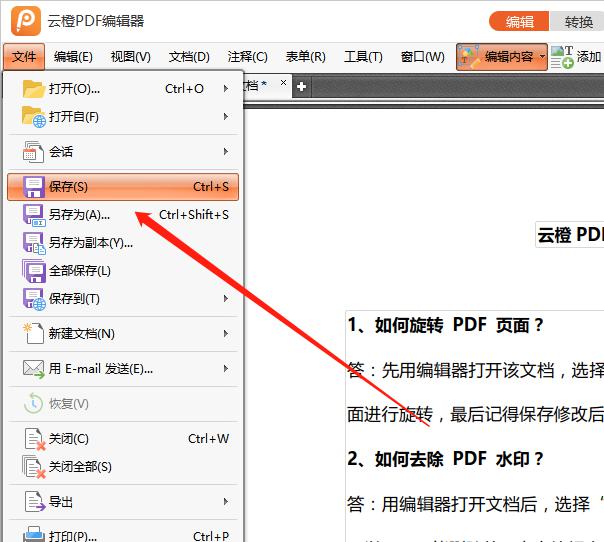Choose 关闭全部(S) menu entry
The width and height of the screenshot is (604, 542).
coord(123,467)
